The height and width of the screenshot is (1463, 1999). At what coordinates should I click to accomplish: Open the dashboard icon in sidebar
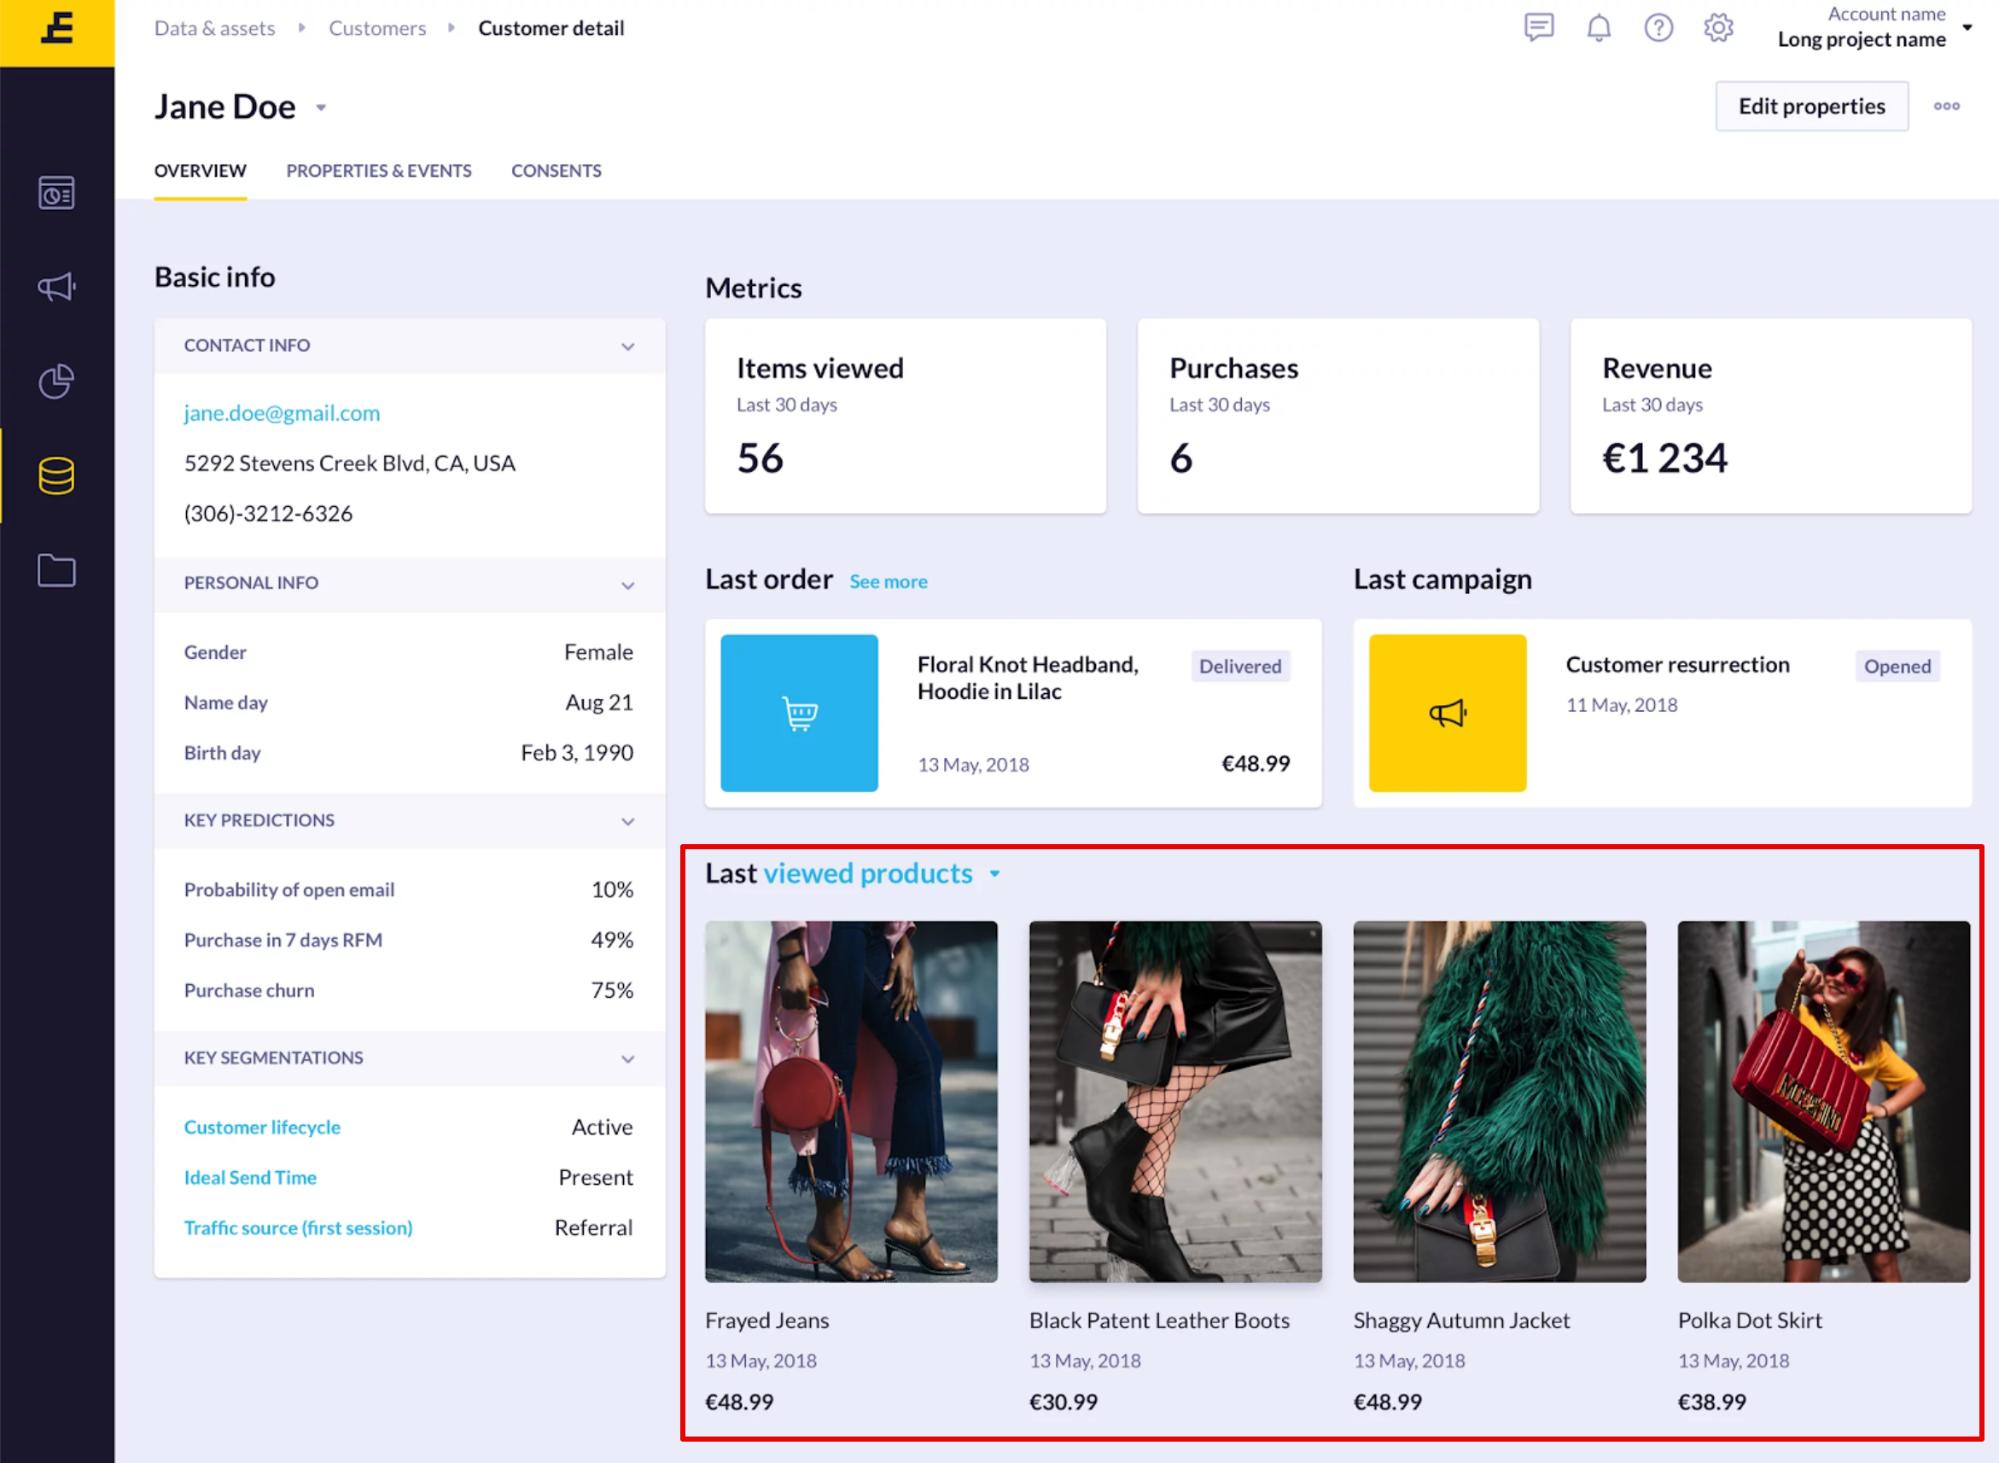[x=56, y=193]
